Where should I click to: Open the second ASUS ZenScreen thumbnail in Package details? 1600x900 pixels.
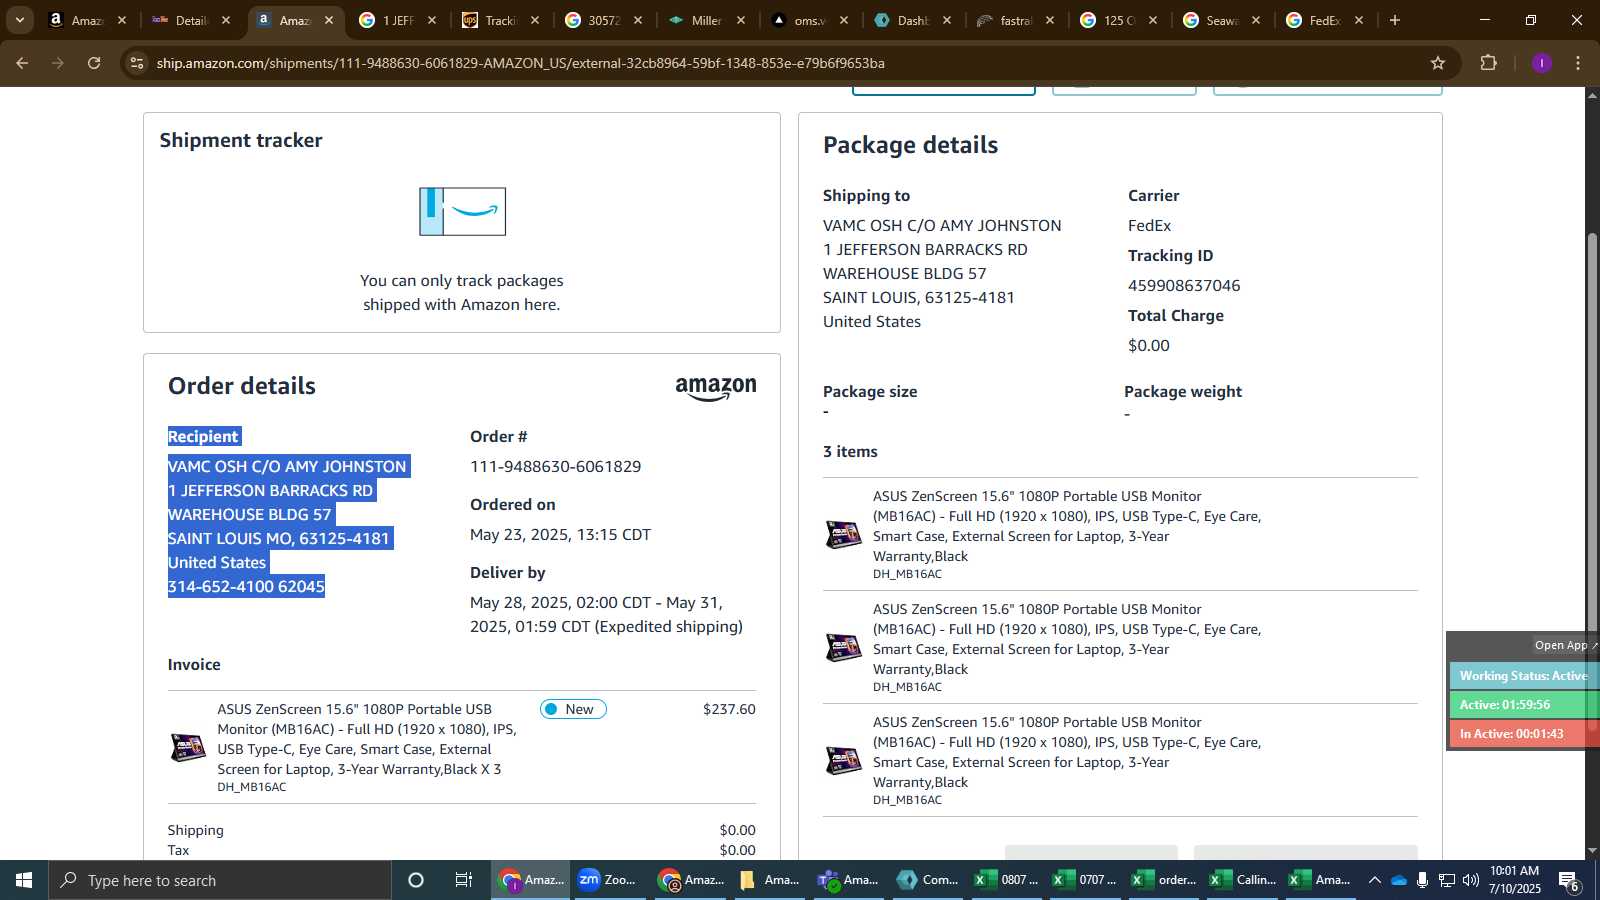point(843,647)
